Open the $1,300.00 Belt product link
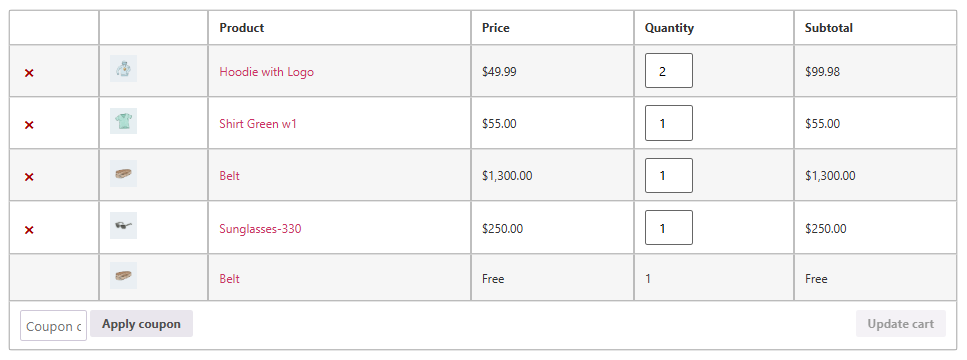Viewport: 967px width, 360px height. pyautogui.click(x=229, y=176)
